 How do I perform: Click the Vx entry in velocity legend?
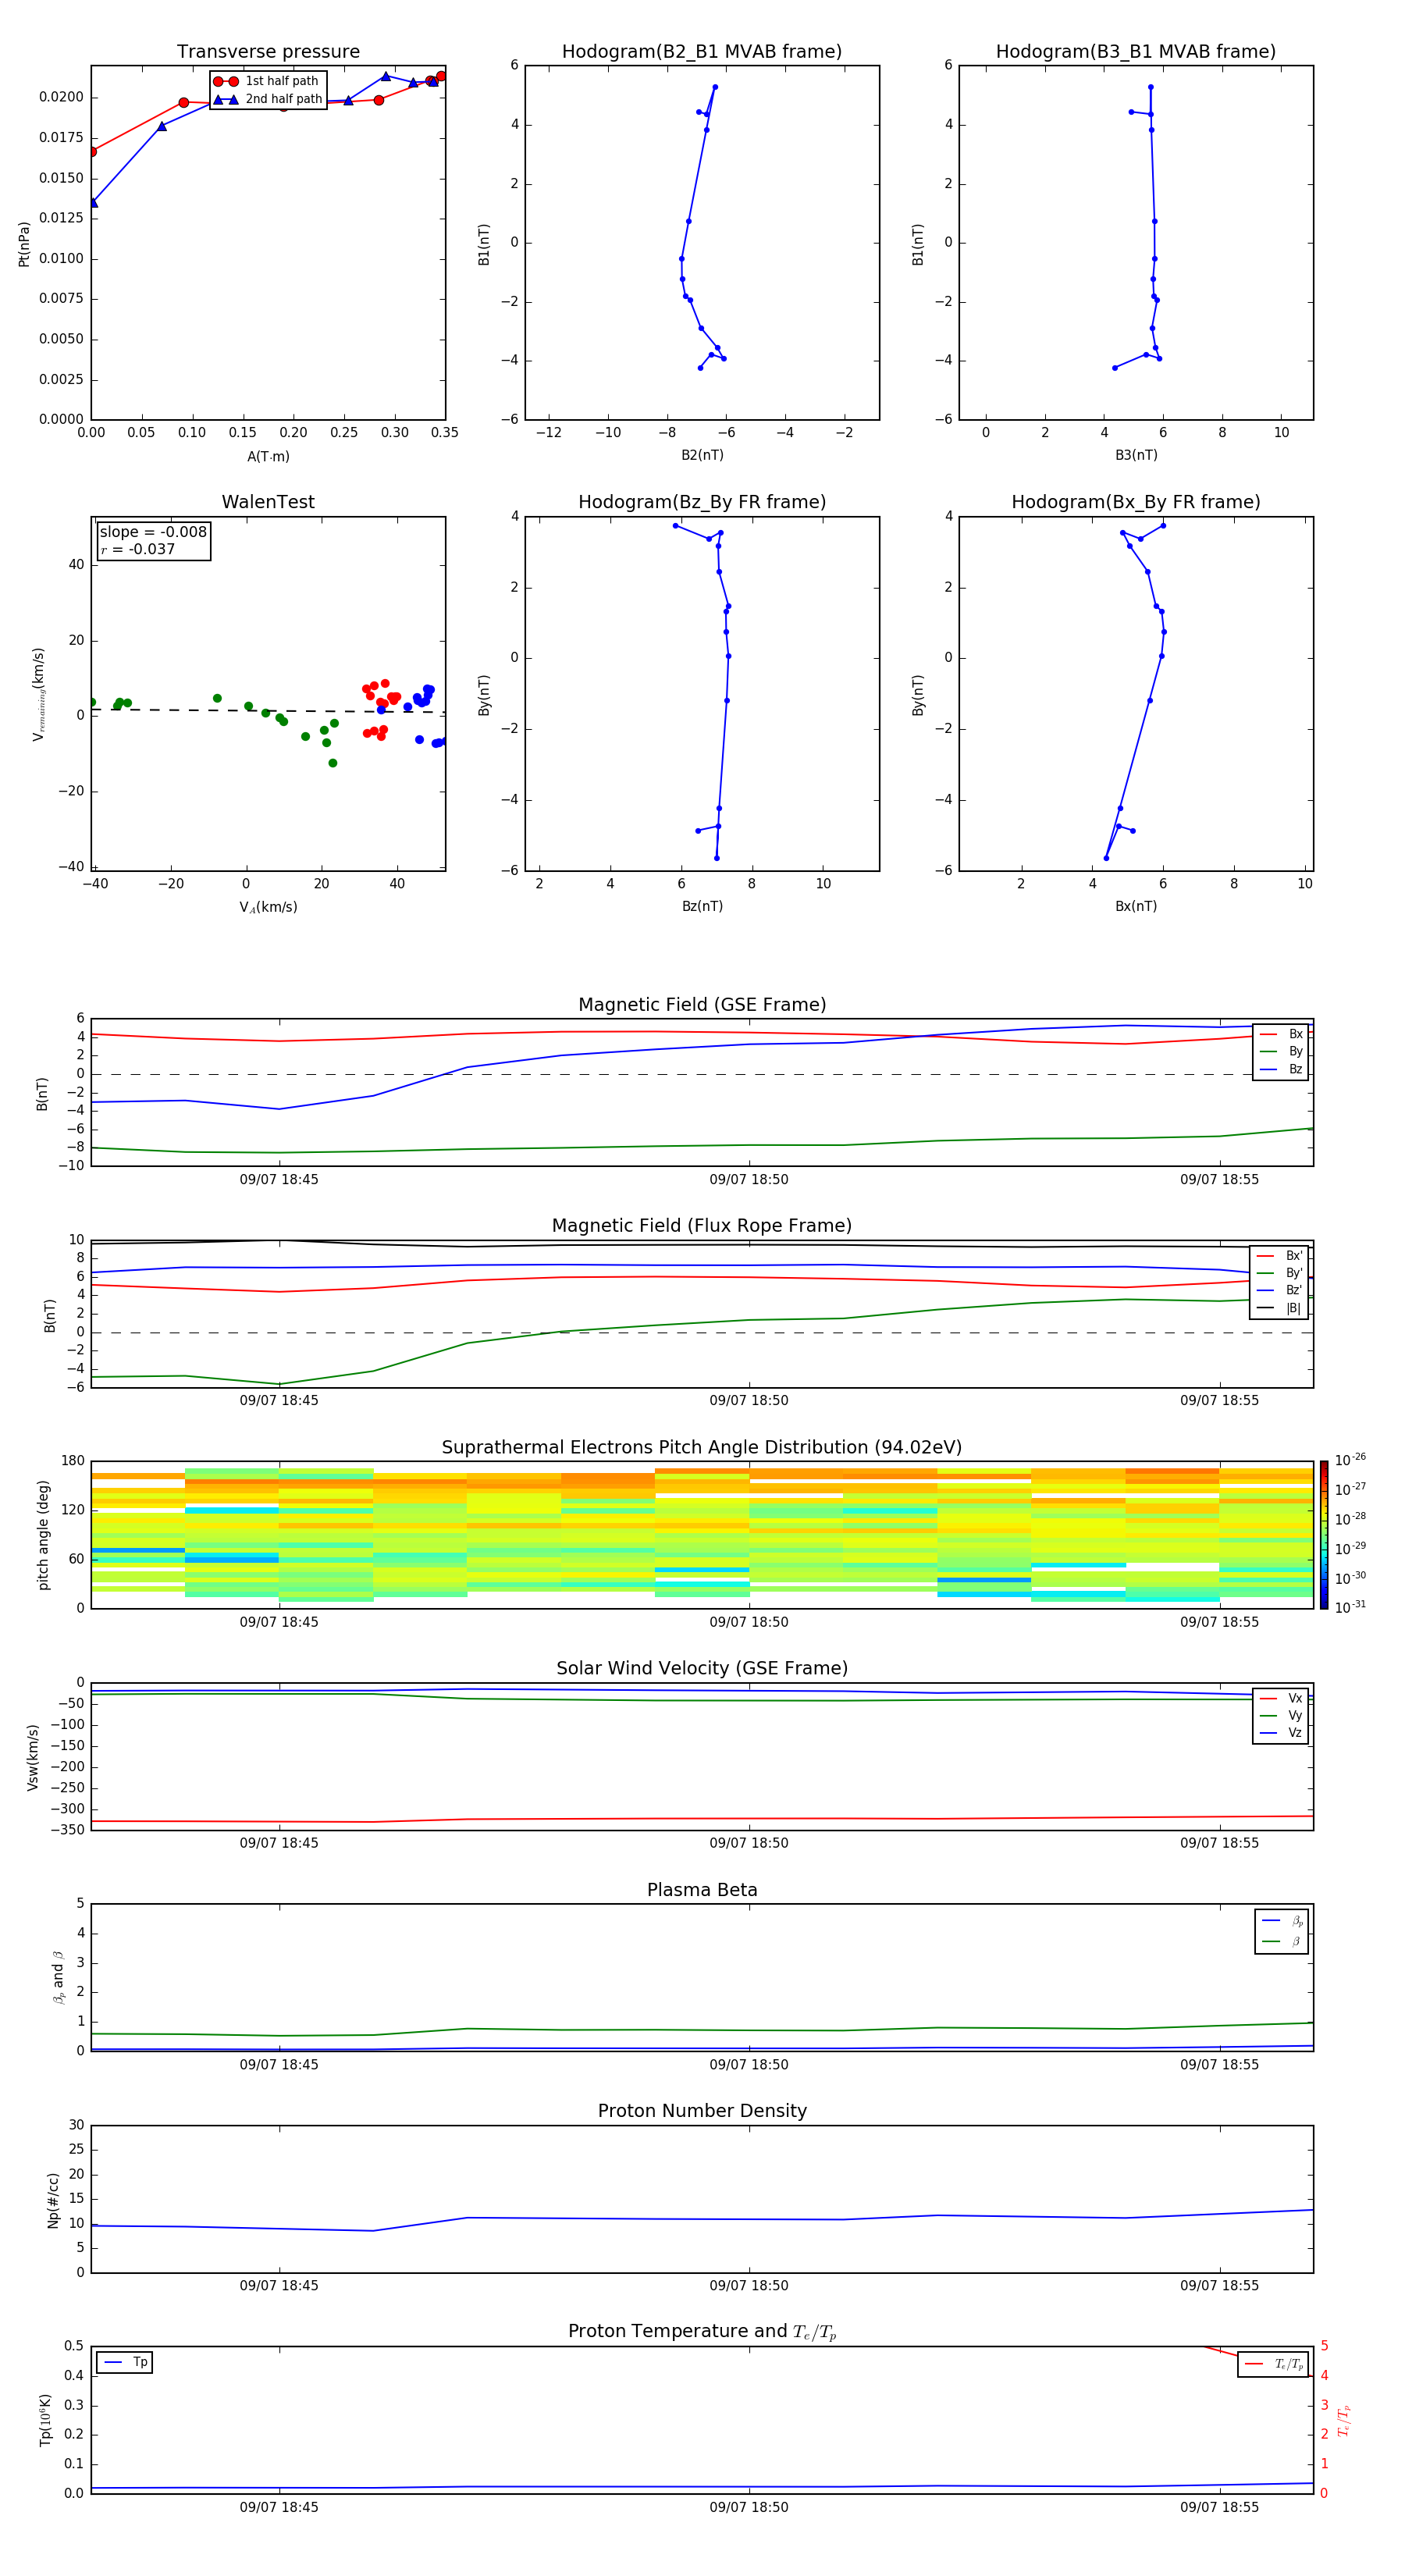coord(1281,1698)
